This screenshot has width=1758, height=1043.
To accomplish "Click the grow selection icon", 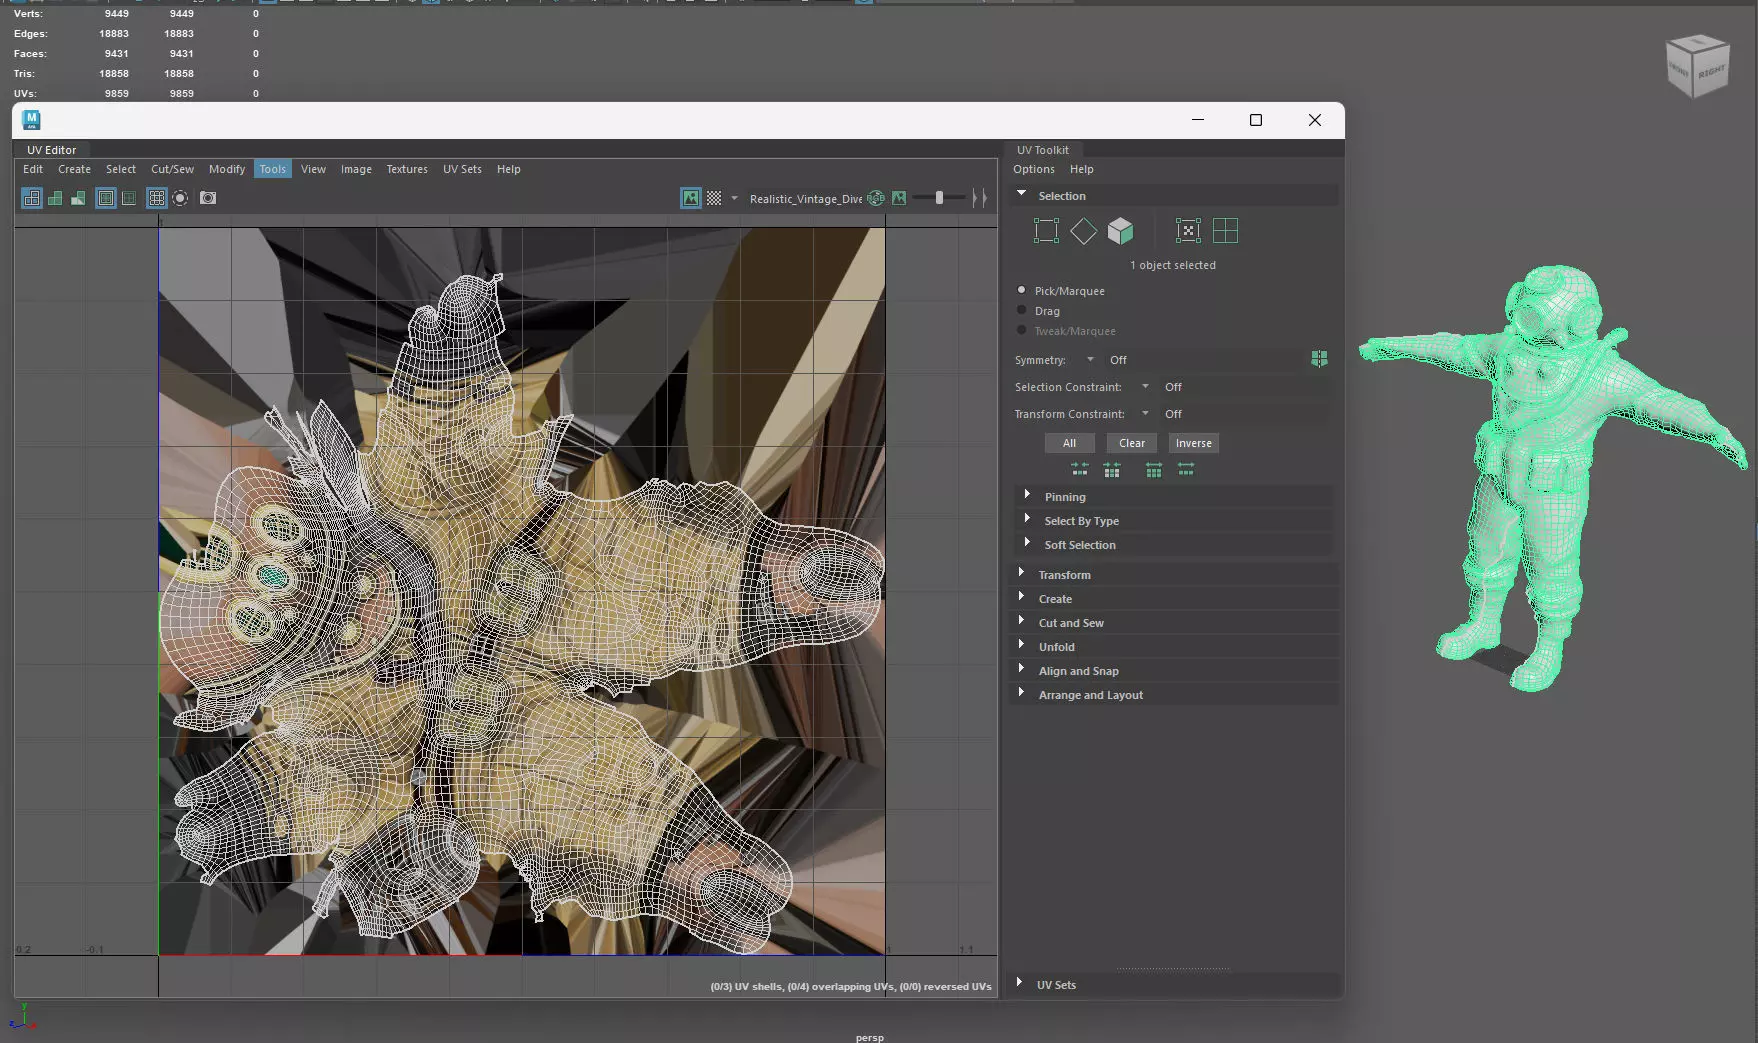I will point(1154,470).
